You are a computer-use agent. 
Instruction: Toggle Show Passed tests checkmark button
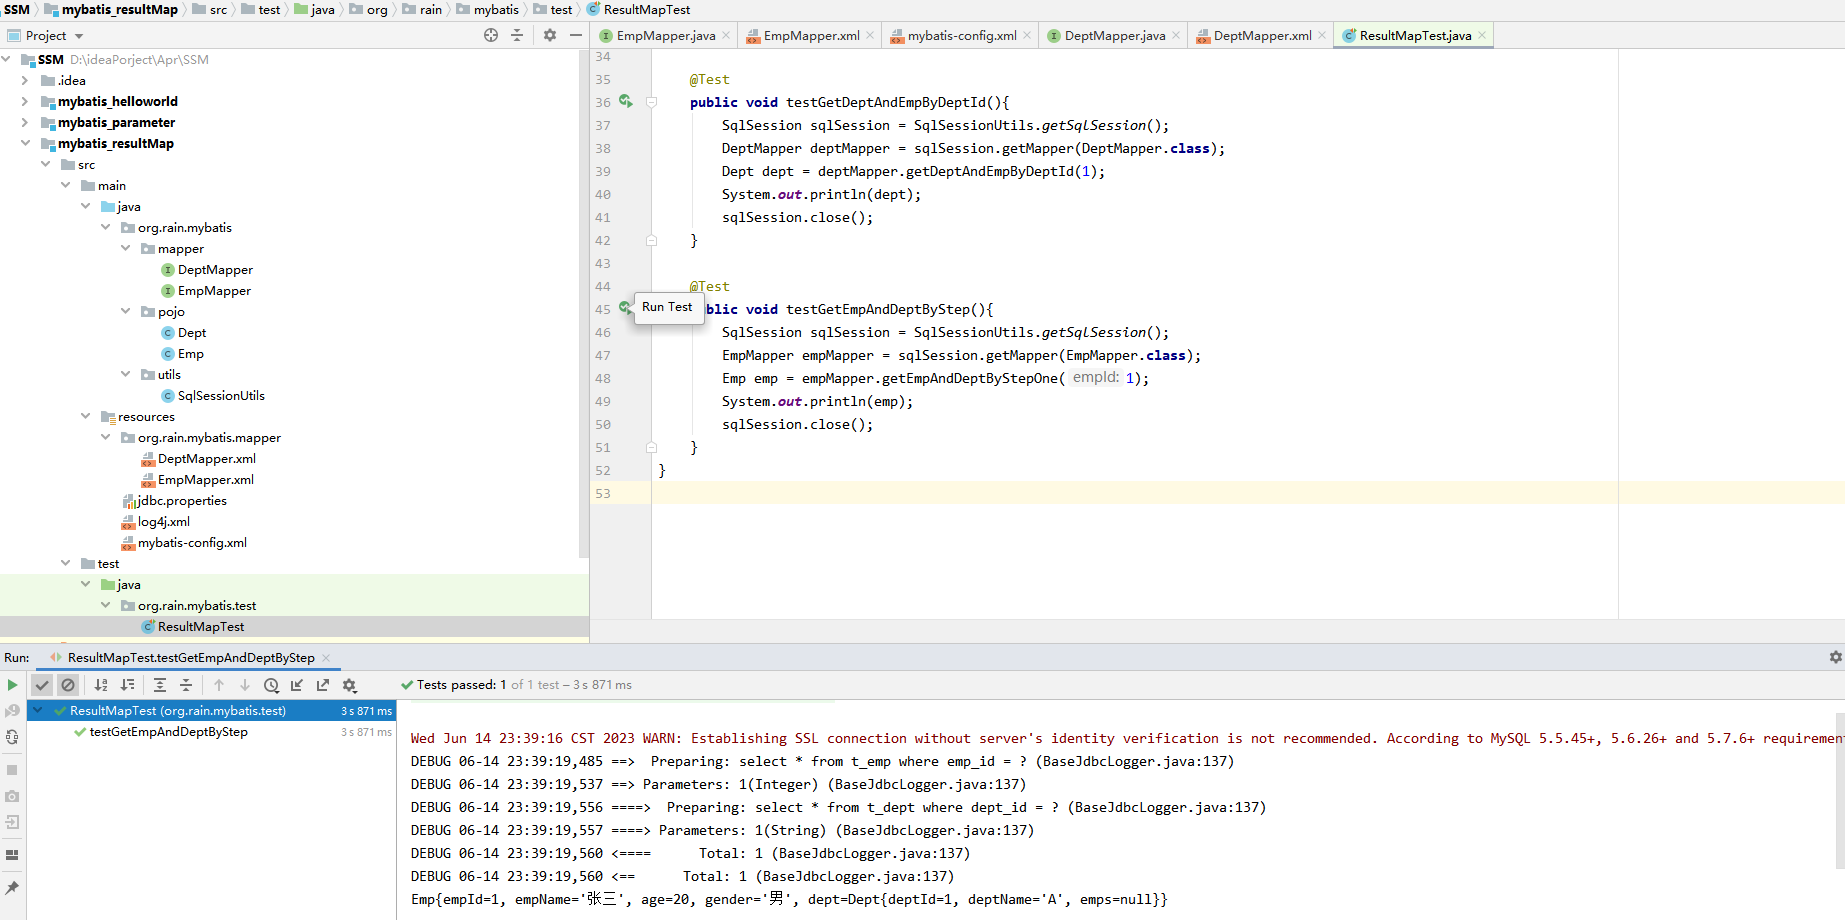42,685
